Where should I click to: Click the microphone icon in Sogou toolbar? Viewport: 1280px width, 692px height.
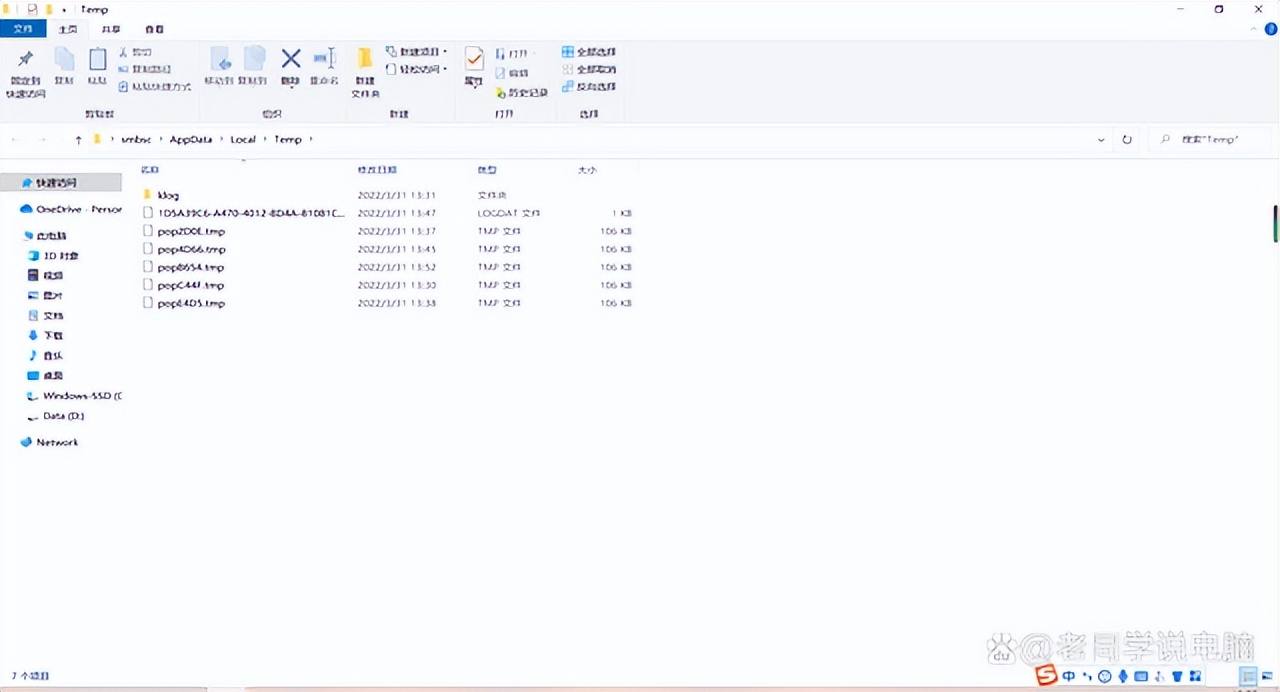[x=1123, y=677]
